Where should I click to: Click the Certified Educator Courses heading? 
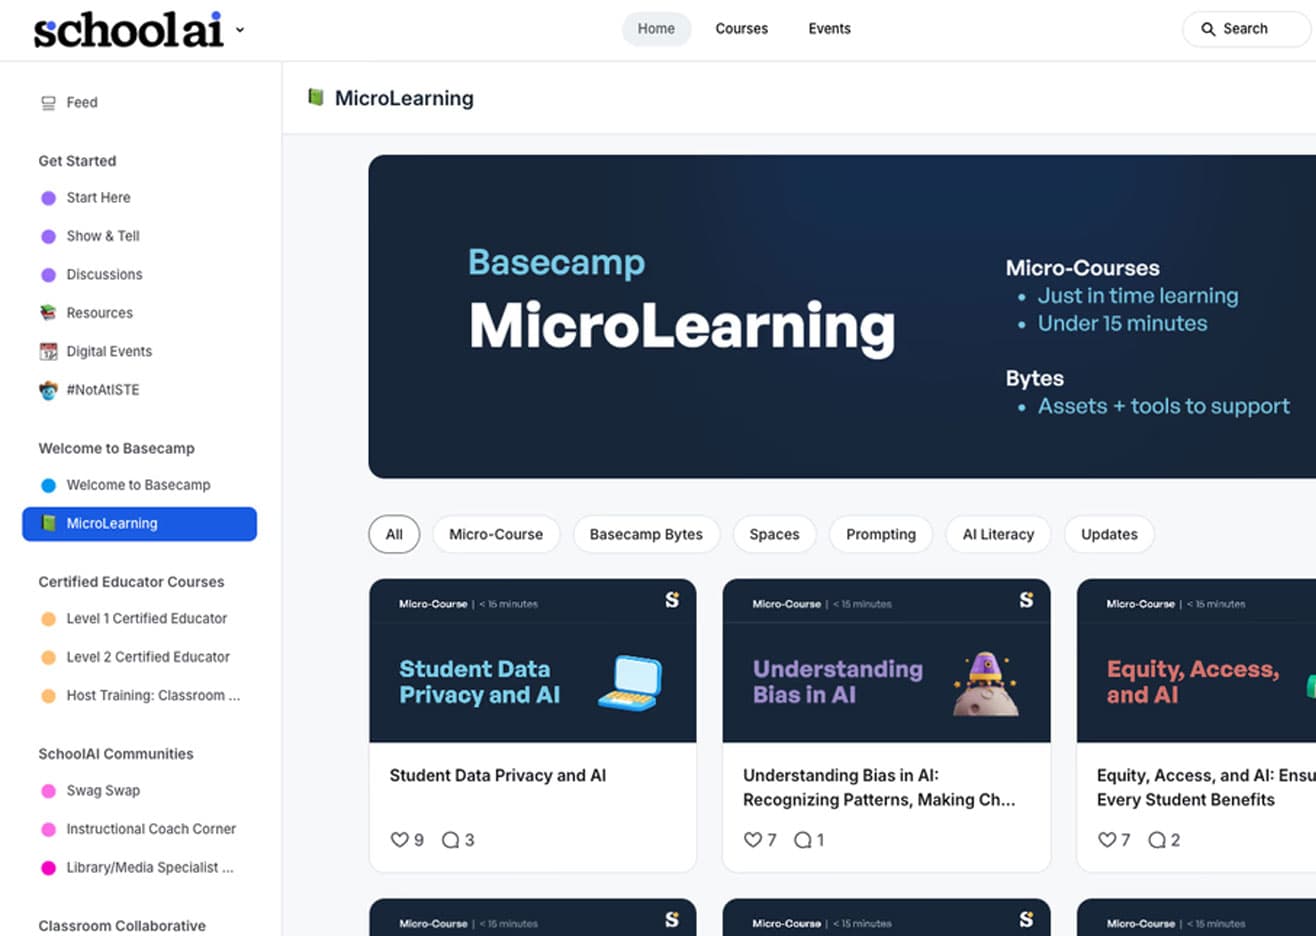coord(131,582)
